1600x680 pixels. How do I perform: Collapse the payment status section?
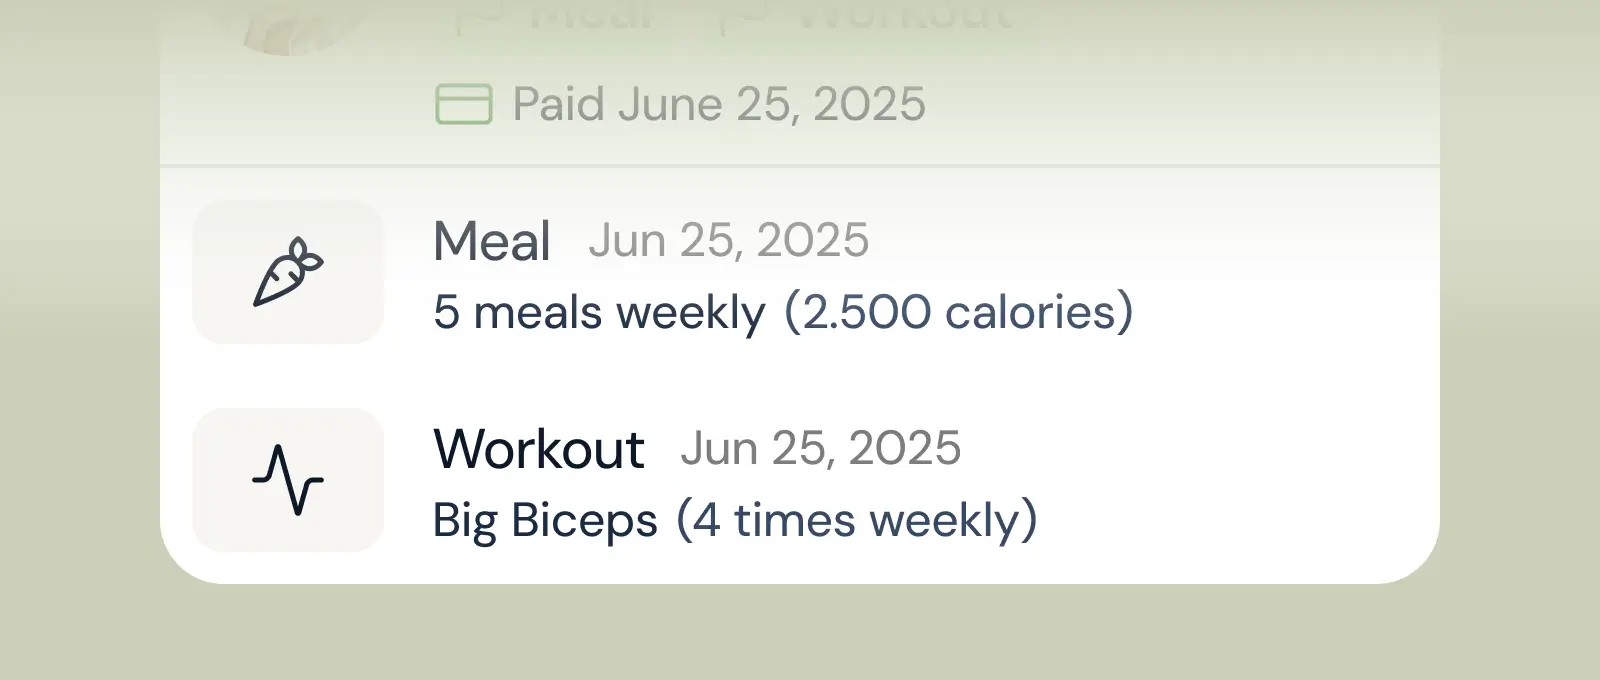716,102
